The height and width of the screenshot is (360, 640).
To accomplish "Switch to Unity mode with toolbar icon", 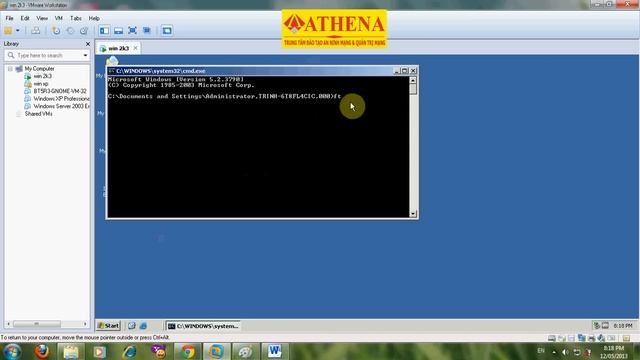I will pyautogui.click(x=147, y=31).
